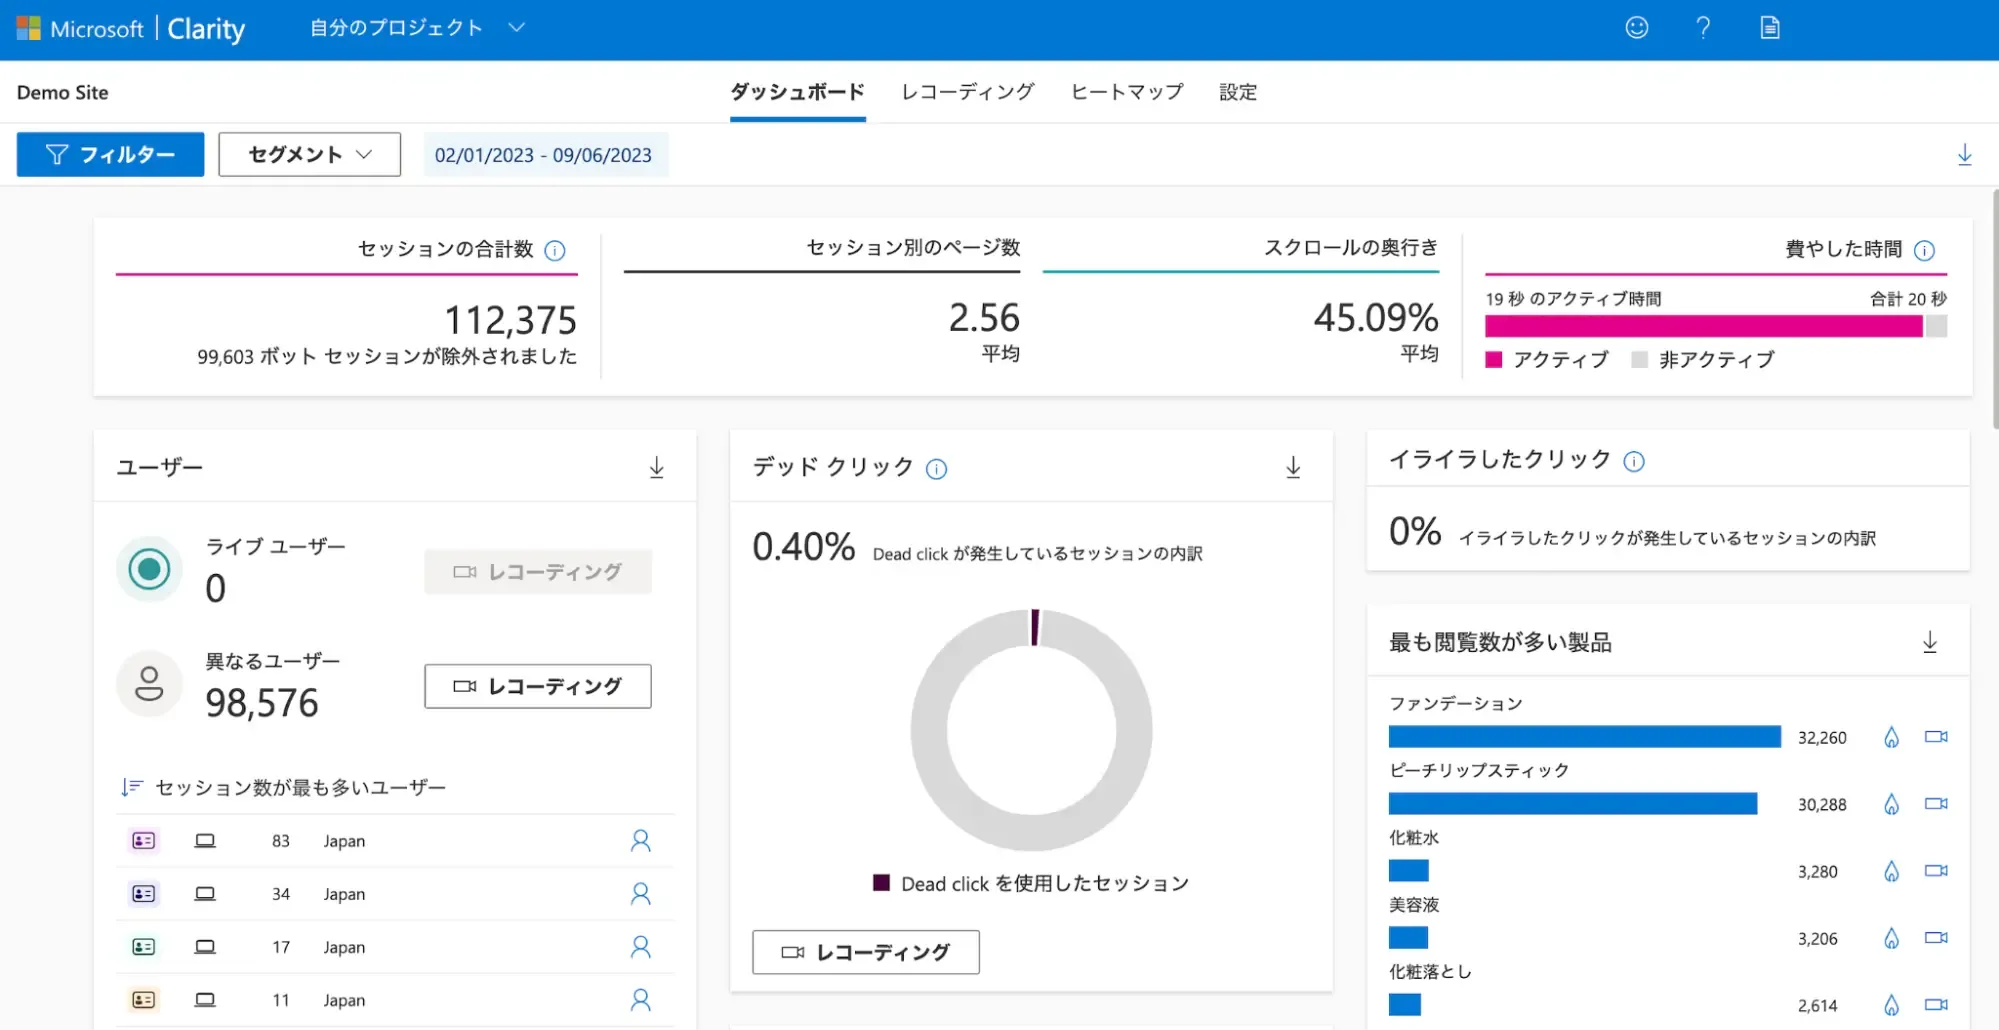The height and width of the screenshot is (1030, 1999).
Task: Open the セグメント dropdown
Action: point(309,154)
